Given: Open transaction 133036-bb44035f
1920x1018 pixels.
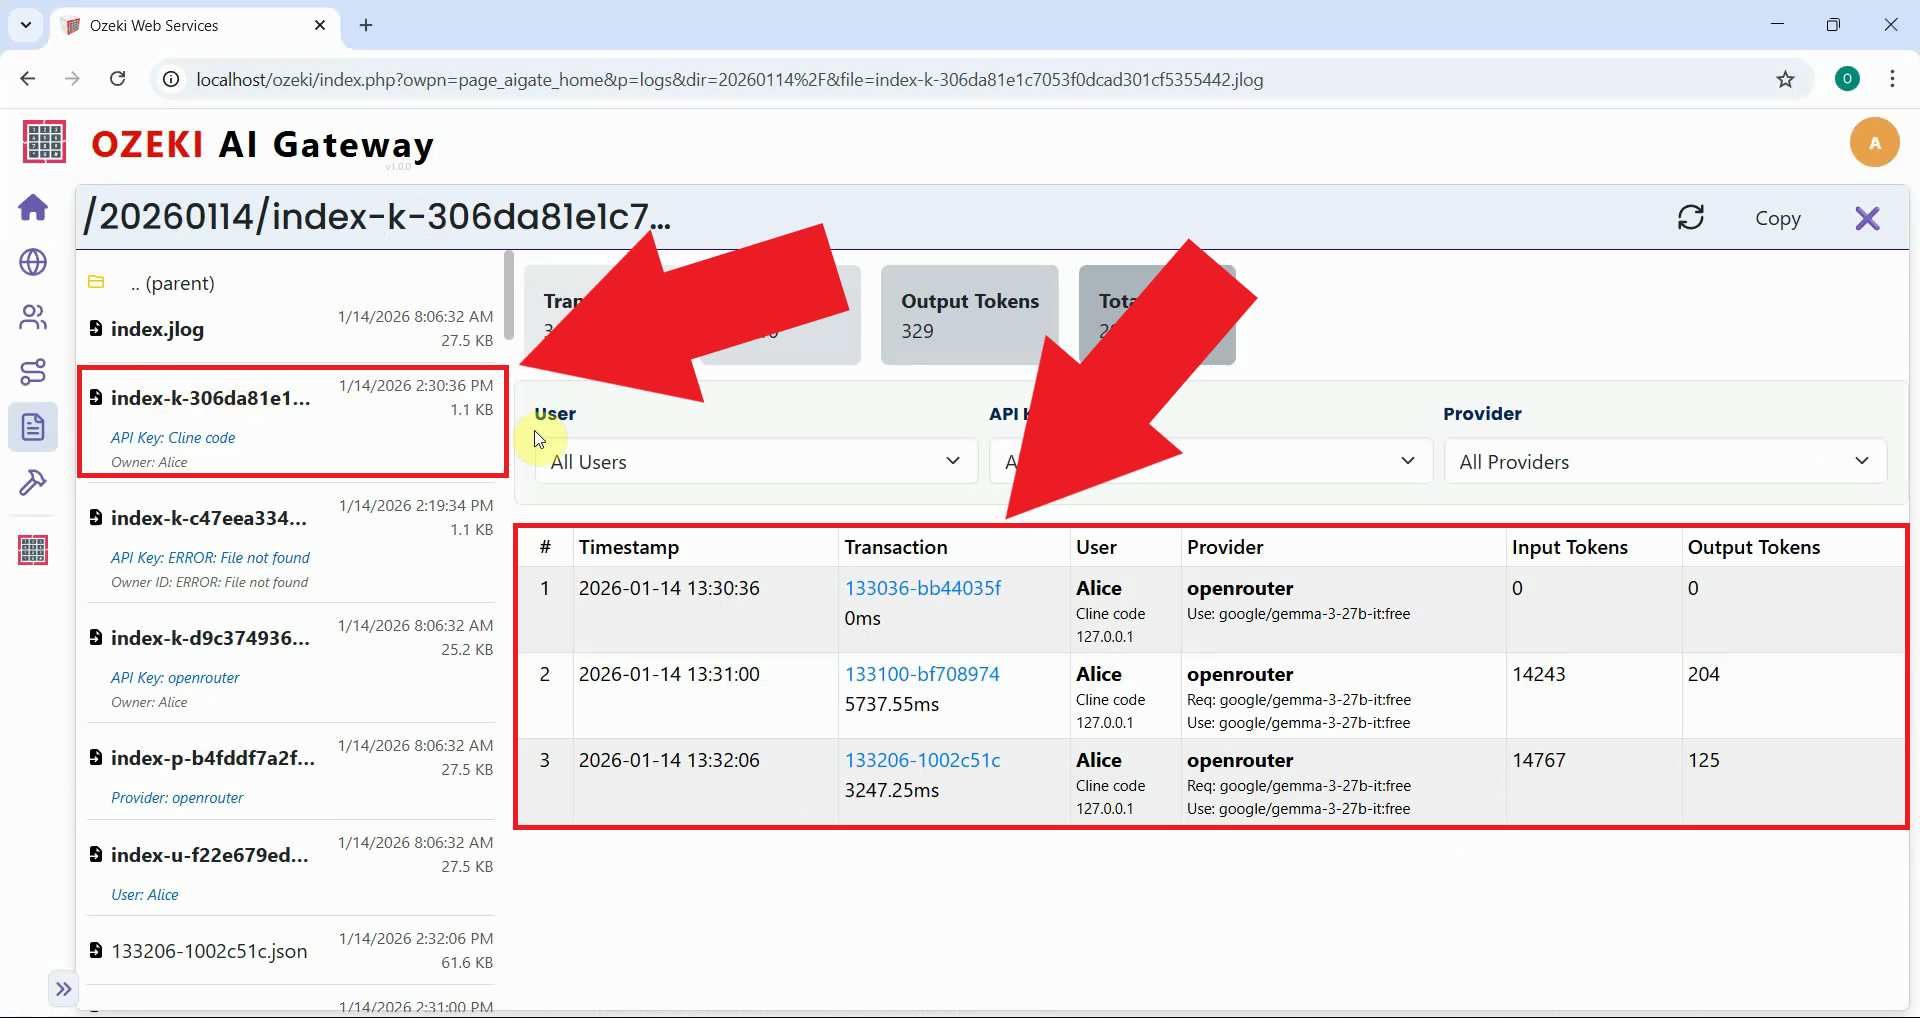Looking at the screenshot, I should pos(922,587).
